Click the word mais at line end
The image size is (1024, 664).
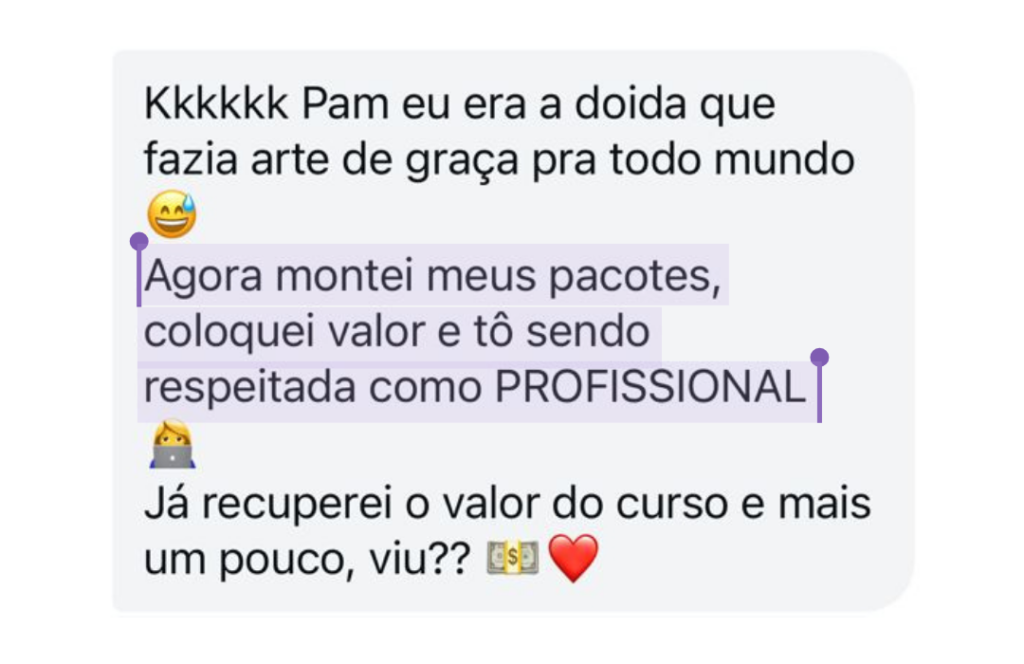click(x=825, y=505)
